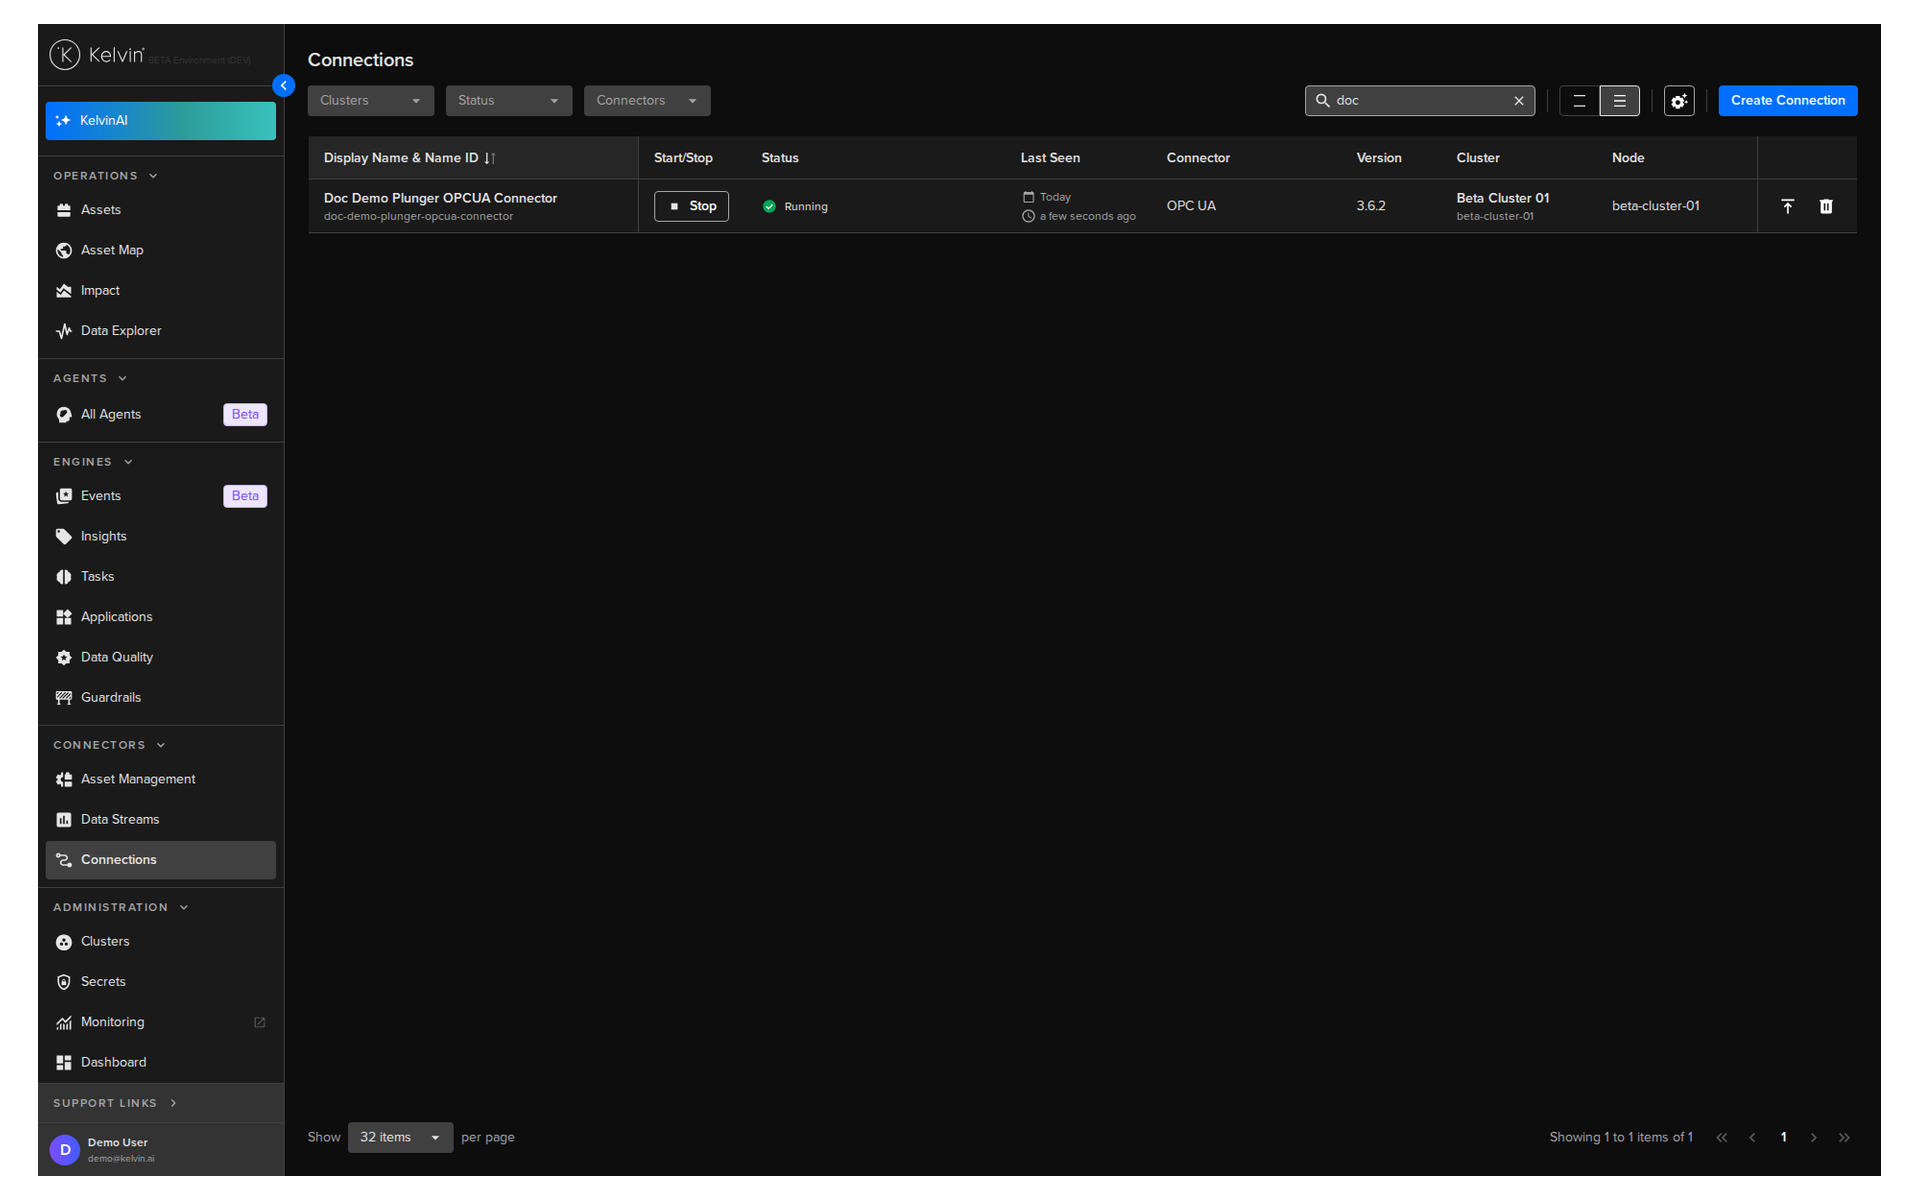
Task: Delete the Doc Demo Plunger connection
Action: (1826, 206)
